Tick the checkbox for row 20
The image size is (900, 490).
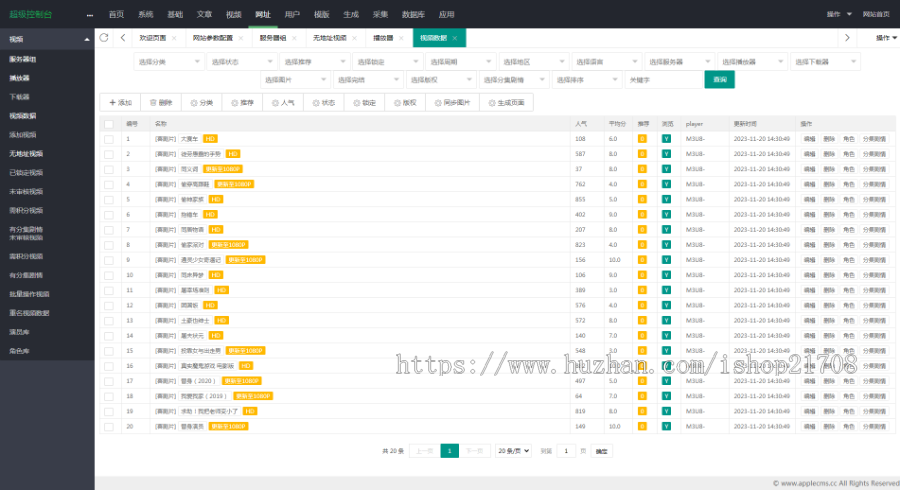click(x=109, y=426)
